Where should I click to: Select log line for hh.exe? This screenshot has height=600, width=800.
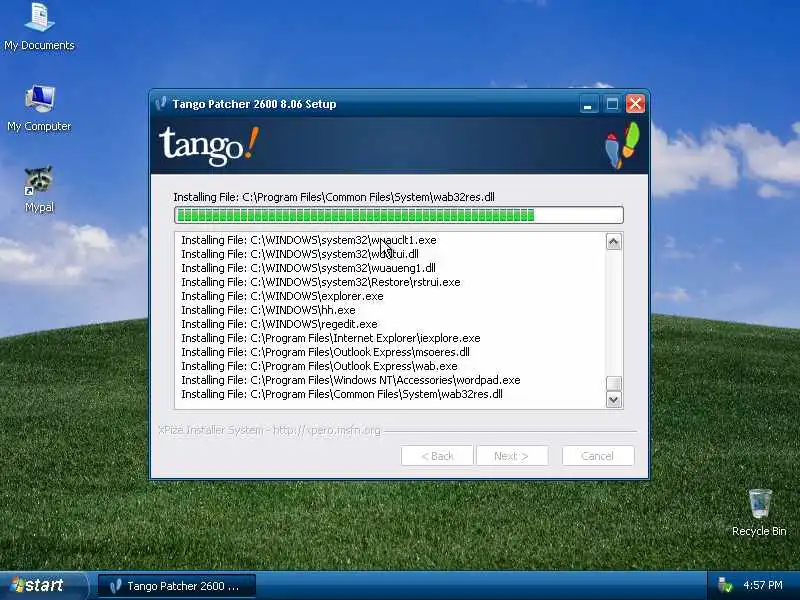[x=268, y=310]
